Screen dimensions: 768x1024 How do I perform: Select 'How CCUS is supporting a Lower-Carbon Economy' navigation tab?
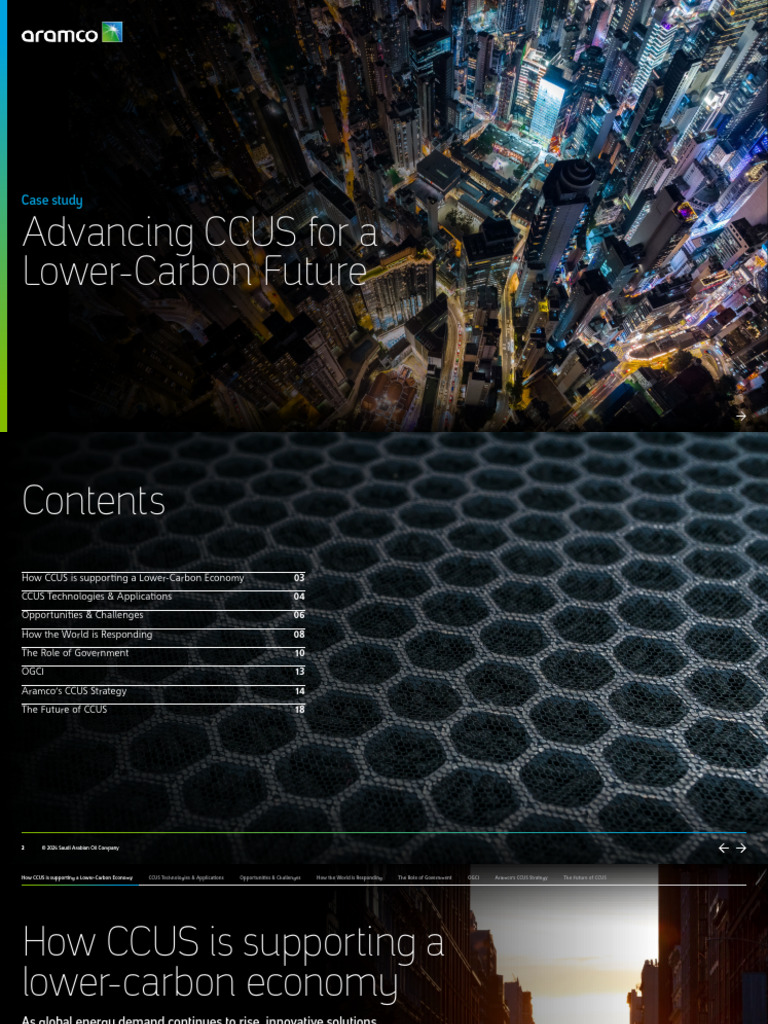tap(77, 878)
